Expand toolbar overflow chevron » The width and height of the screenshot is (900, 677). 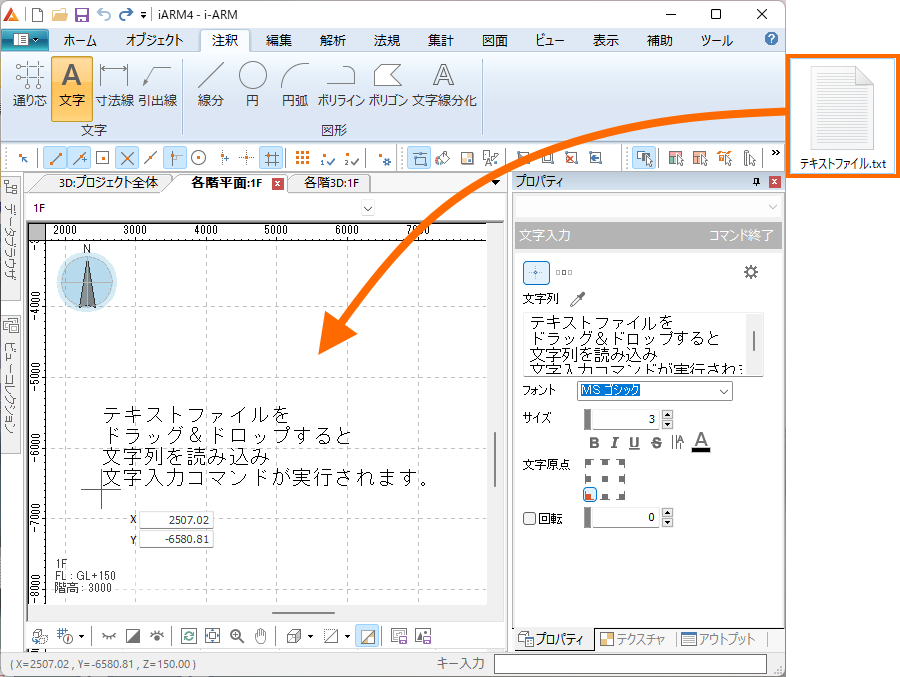pyautogui.click(x=775, y=153)
